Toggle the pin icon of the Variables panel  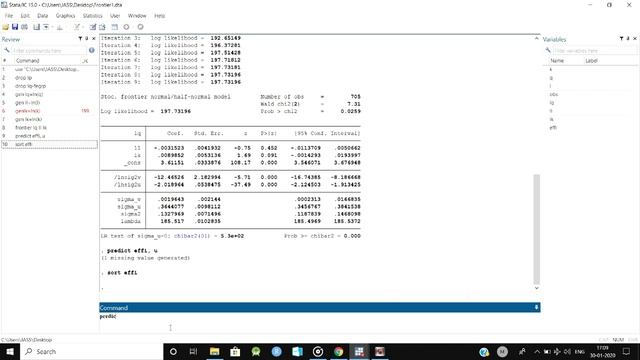tap(628, 38)
